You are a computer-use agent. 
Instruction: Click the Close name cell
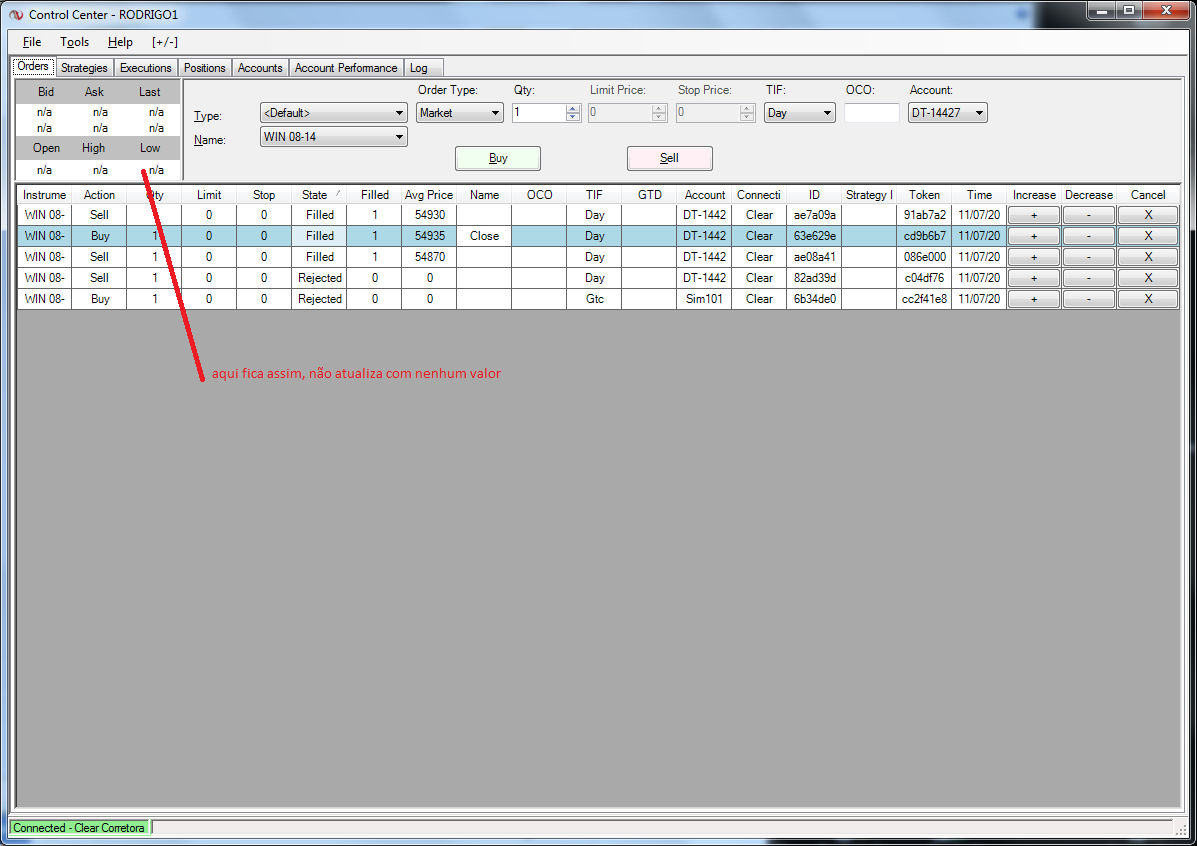pos(484,236)
